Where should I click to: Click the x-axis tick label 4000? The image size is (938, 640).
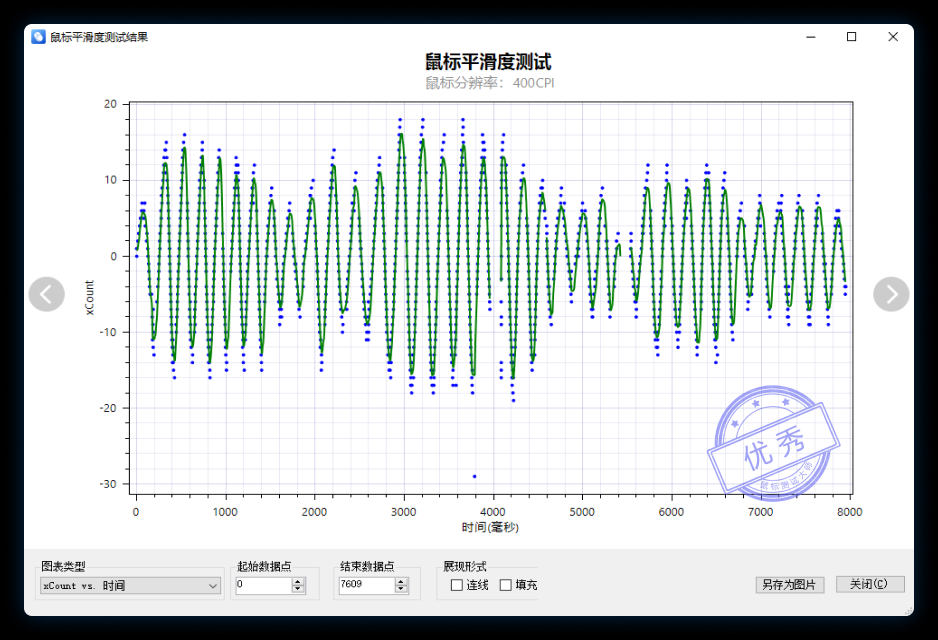click(x=493, y=512)
